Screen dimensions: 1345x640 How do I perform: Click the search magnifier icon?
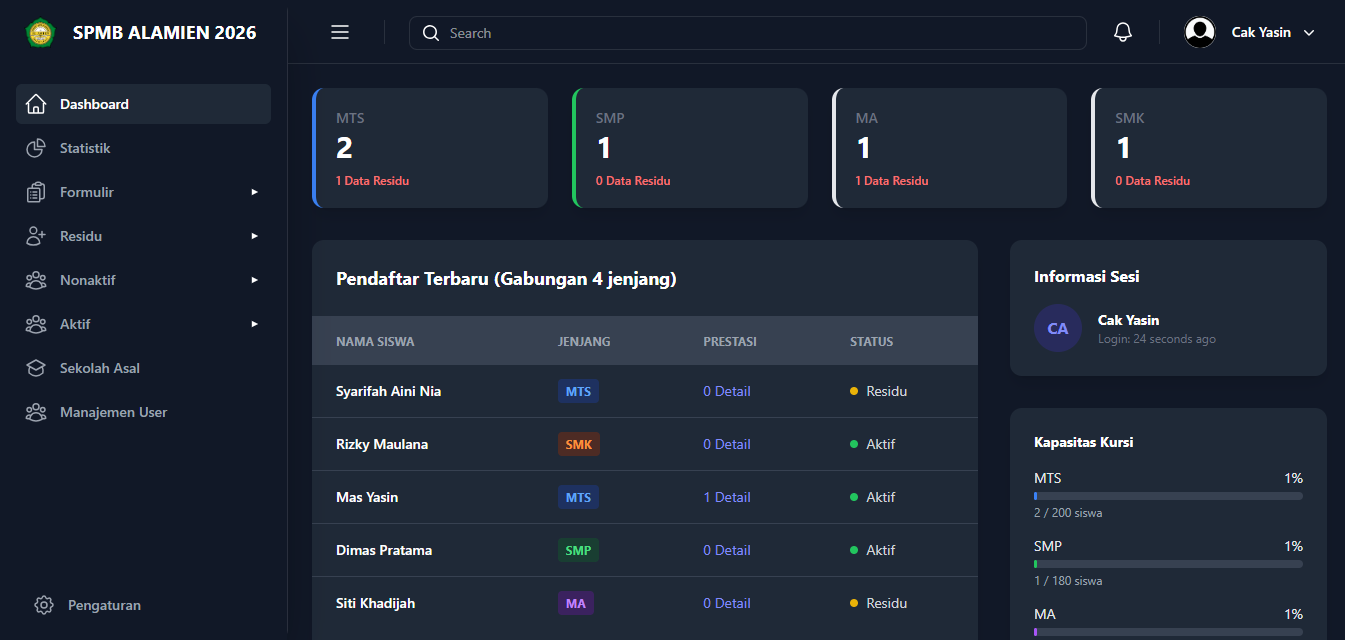click(x=431, y=32)
